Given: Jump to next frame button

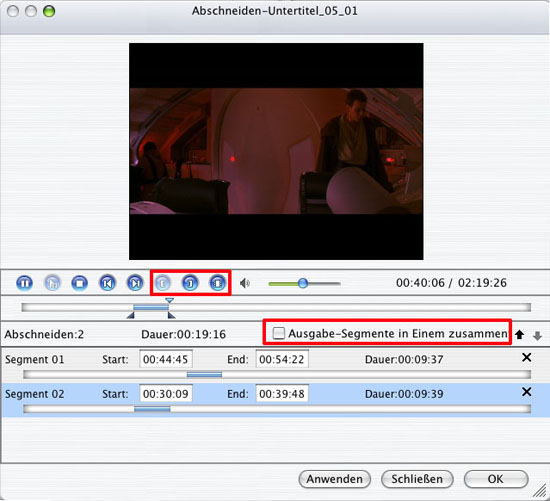Looking at the screenshot, I should pyautogui.click(x=135, y=283).
